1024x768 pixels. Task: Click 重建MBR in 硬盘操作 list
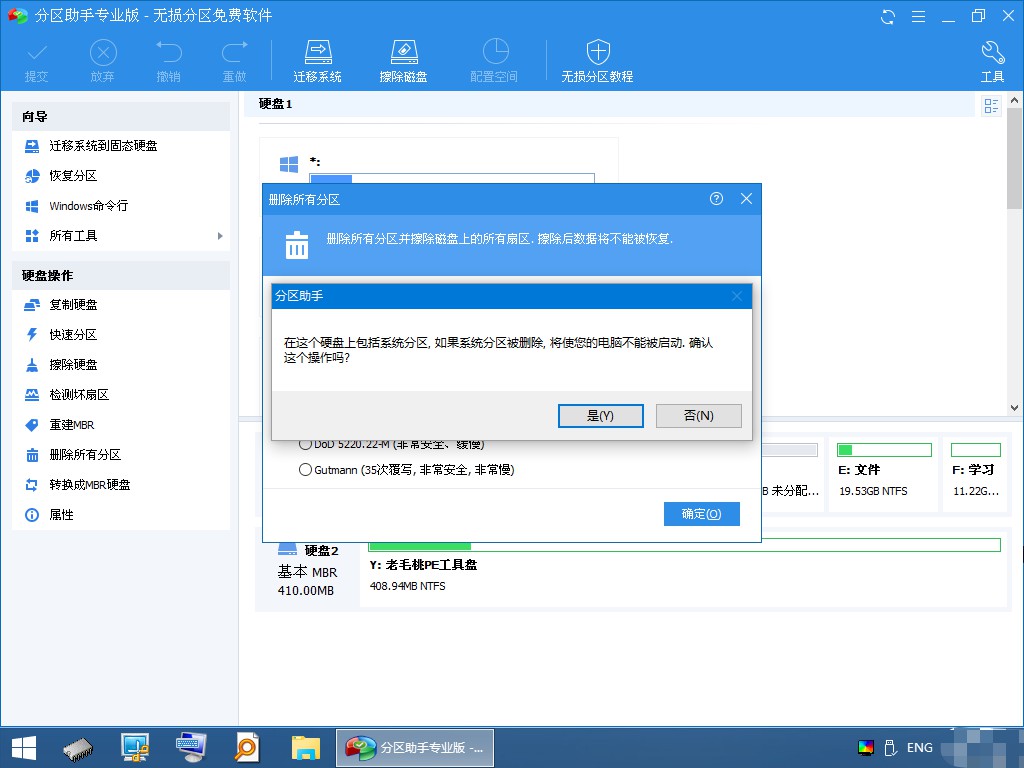pyautogui.click(x=72, y=424)
